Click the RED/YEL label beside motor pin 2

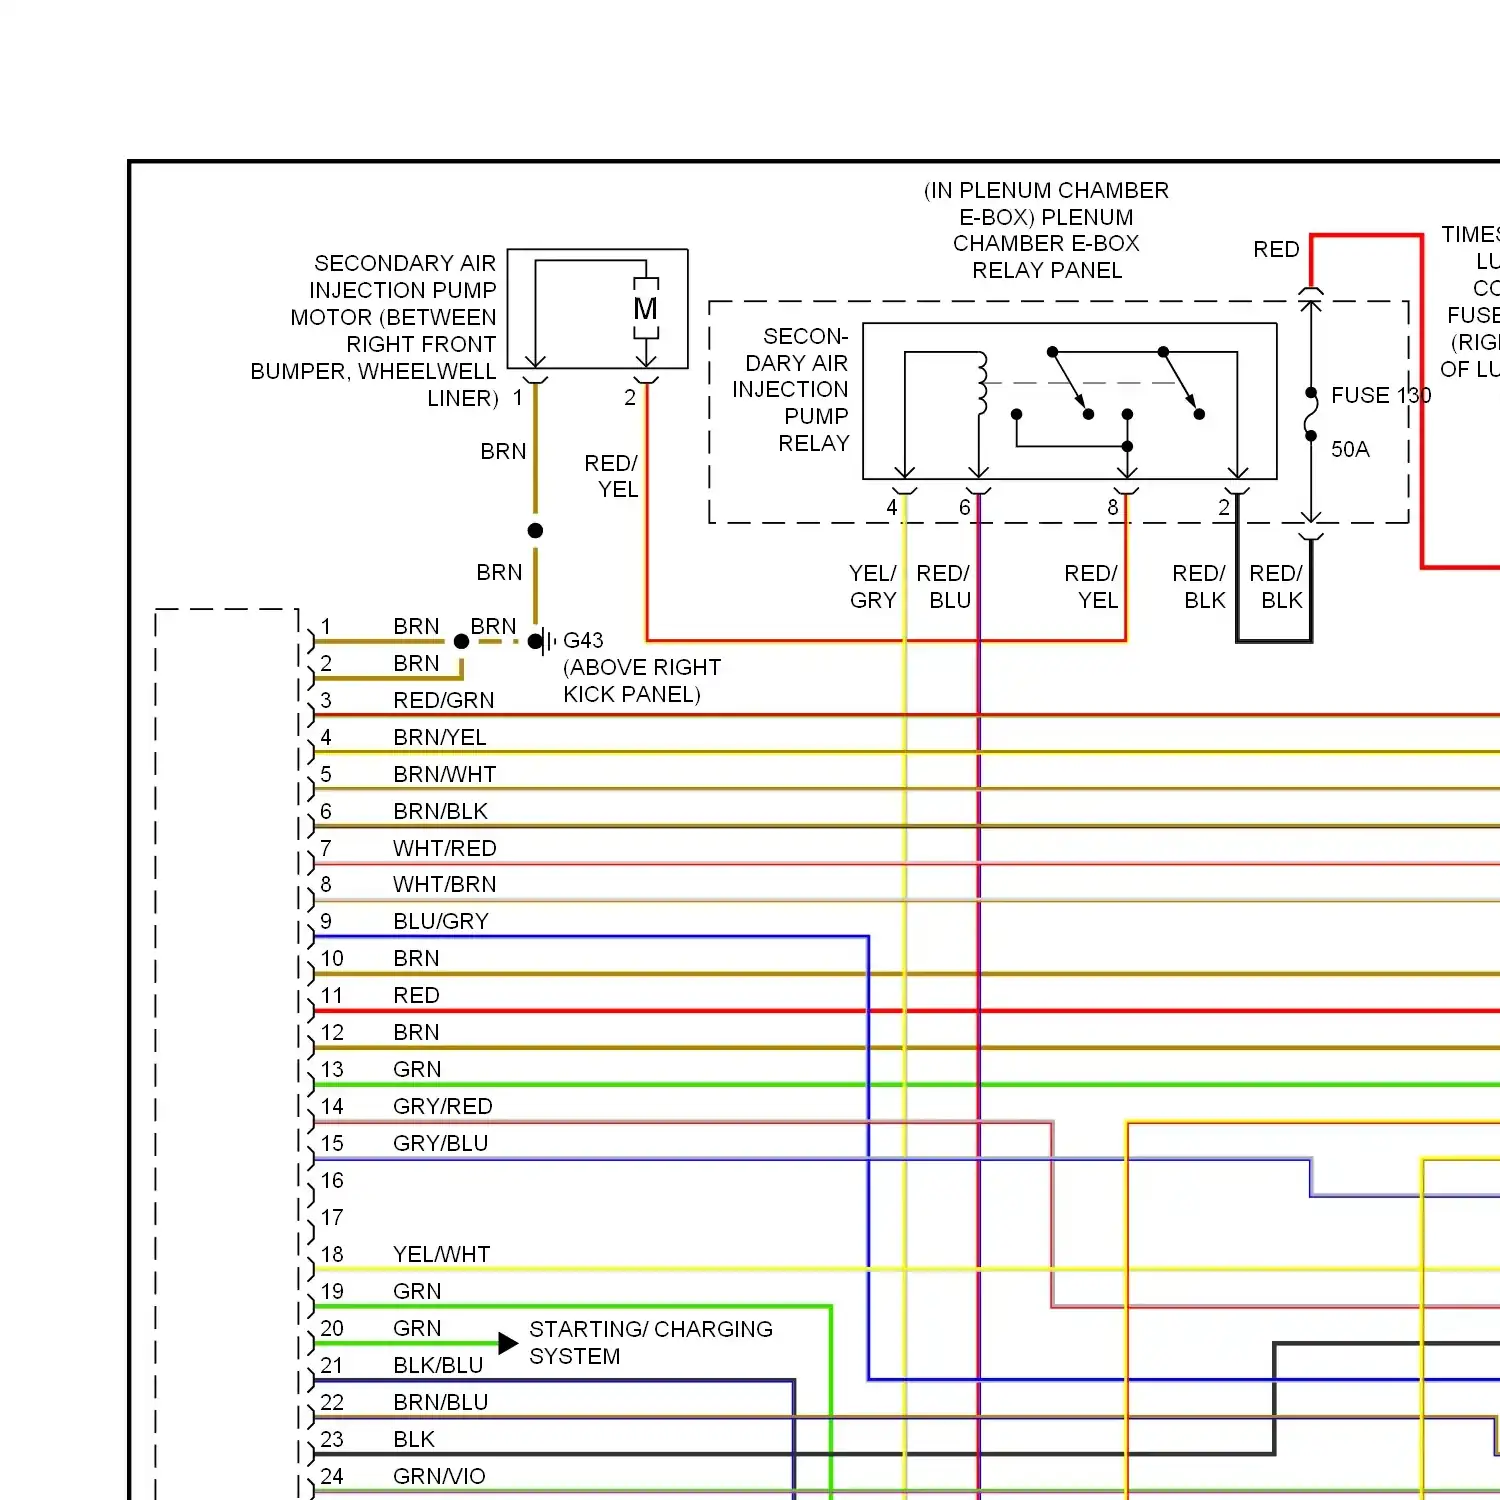point(611,476)
